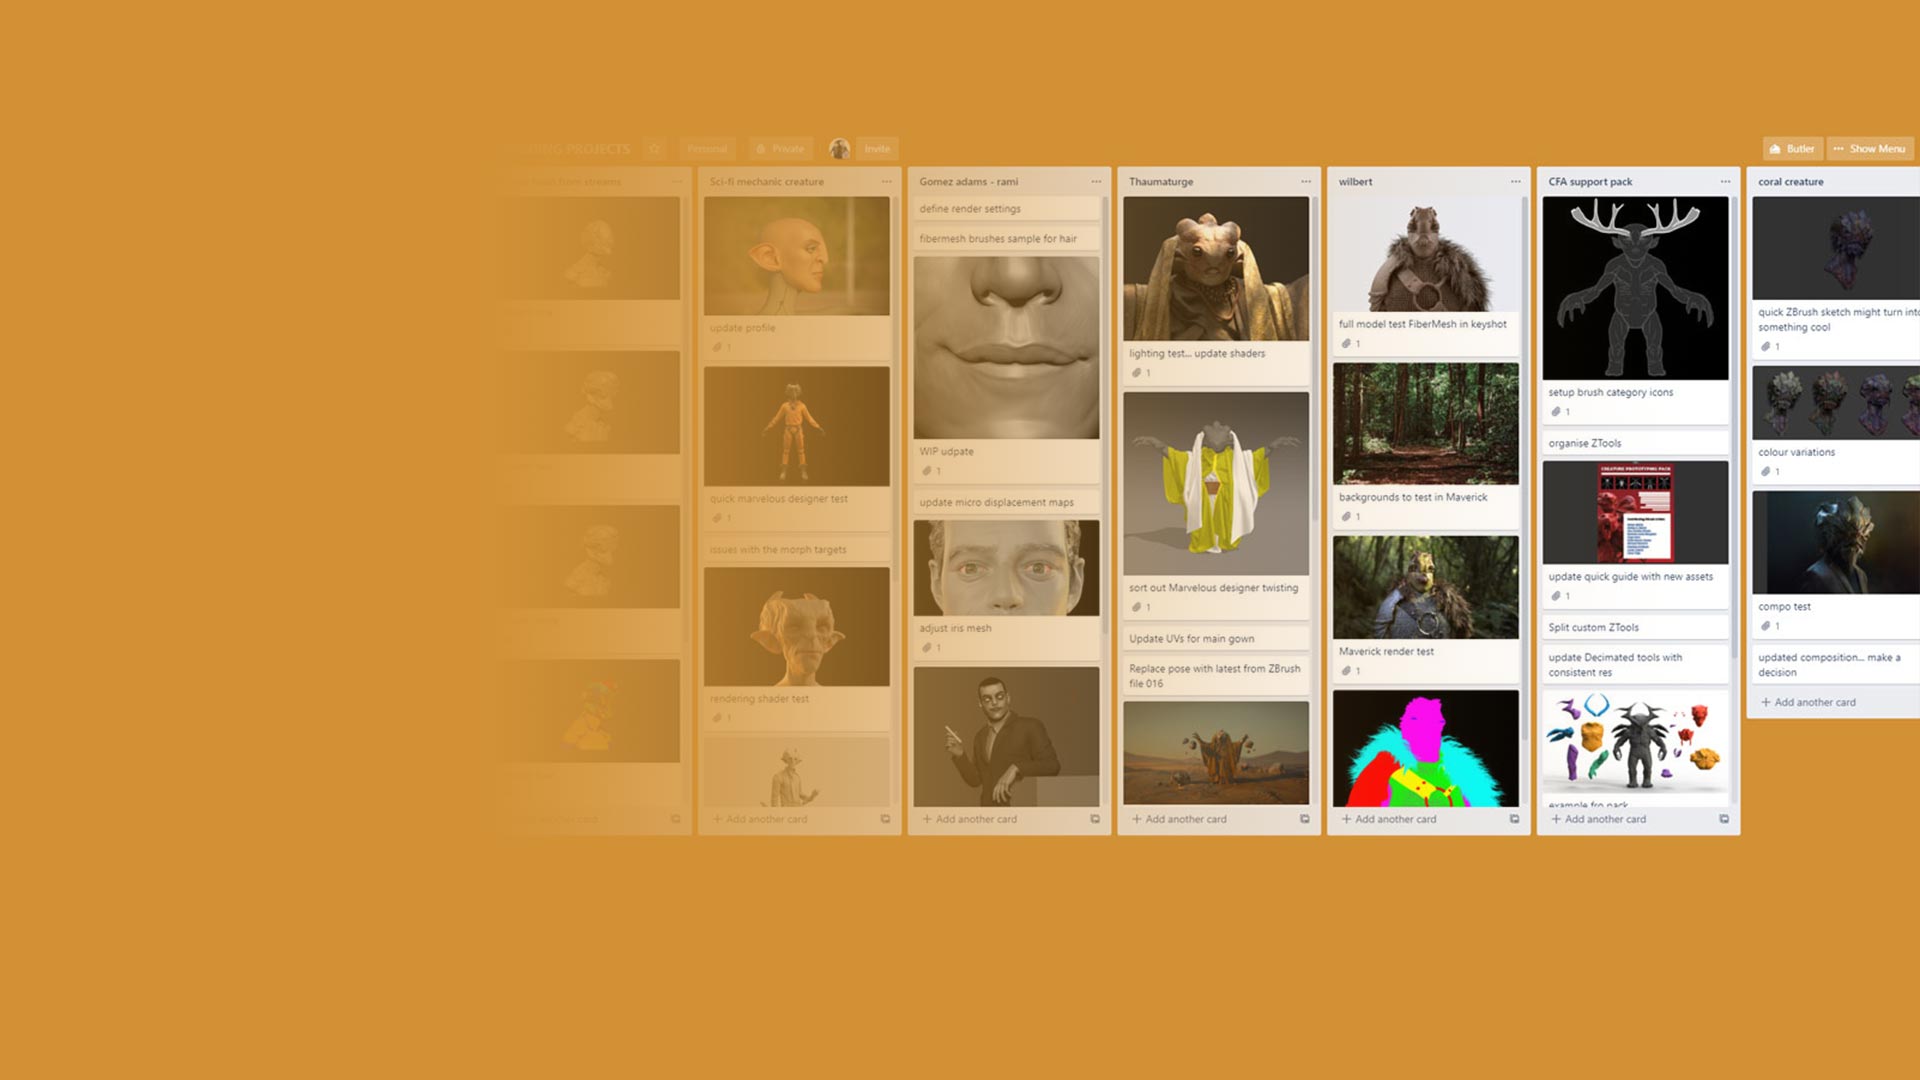Star this board with the star icon
Screen dimensions: 1920x1080
click(x=654, y=149)
